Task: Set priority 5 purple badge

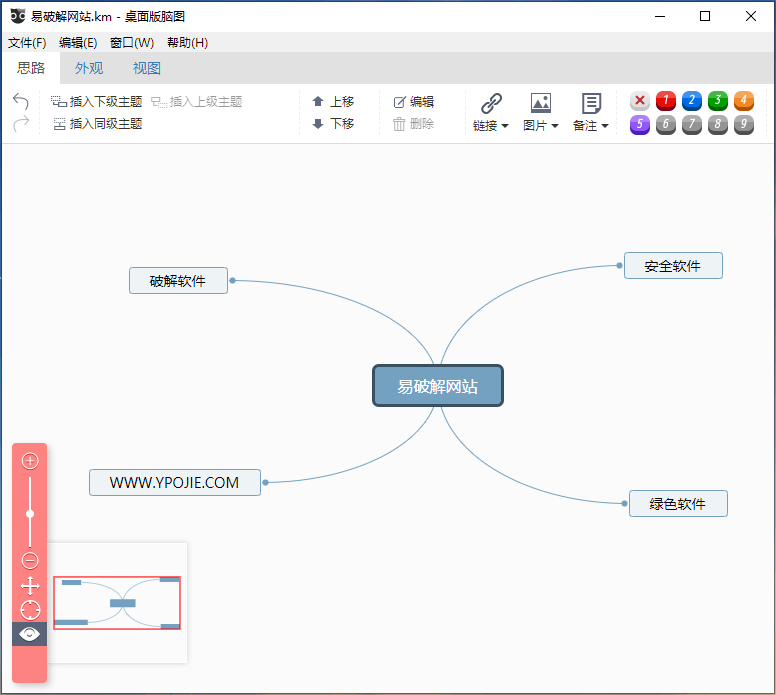Action: (640, 125)
